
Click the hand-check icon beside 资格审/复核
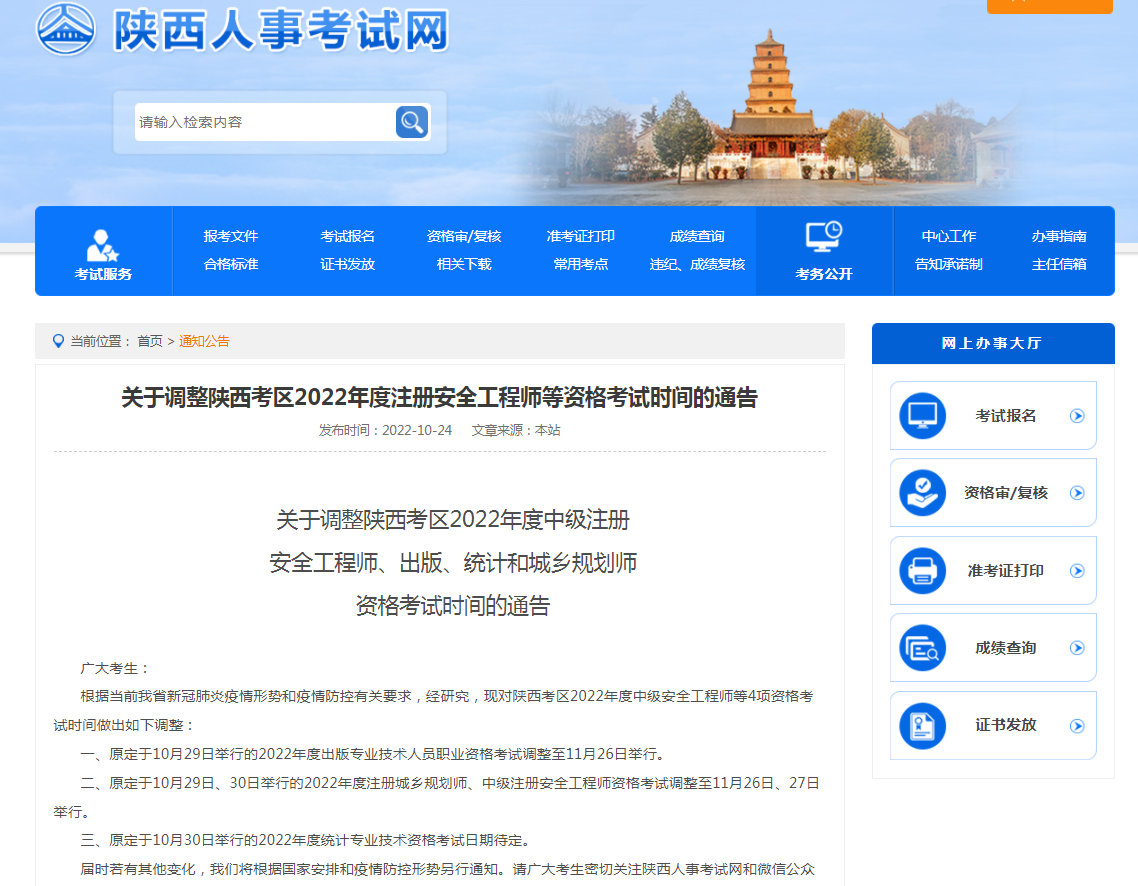[x=922, y=493]
